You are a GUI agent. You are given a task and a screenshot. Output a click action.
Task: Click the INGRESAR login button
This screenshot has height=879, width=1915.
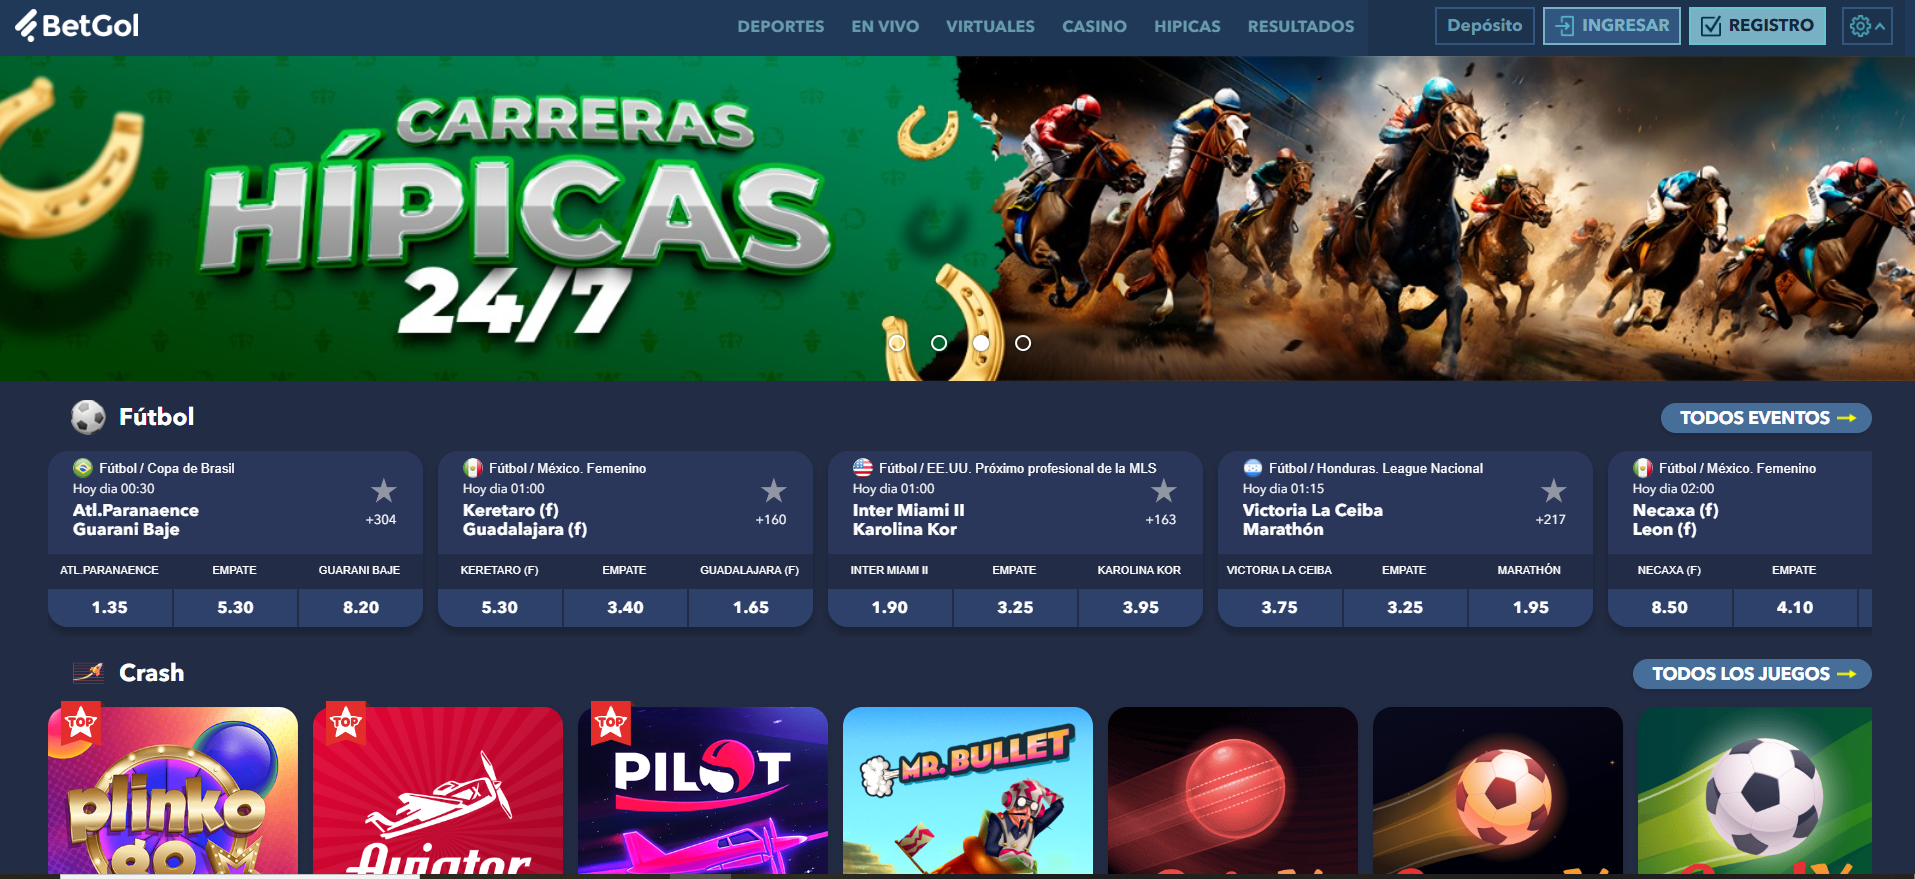[1612, 26]
